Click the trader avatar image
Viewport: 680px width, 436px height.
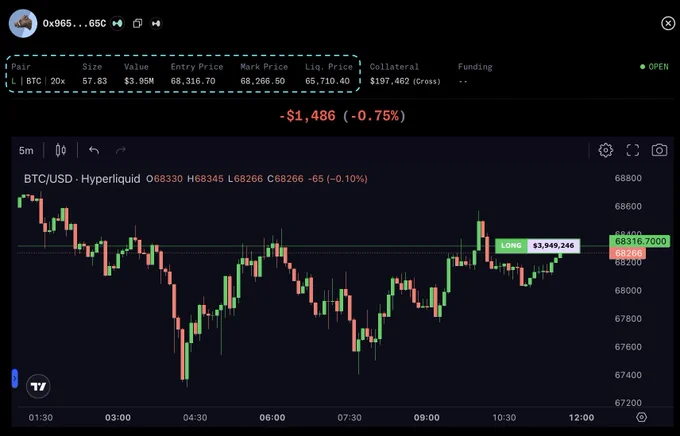coord(23,23)
